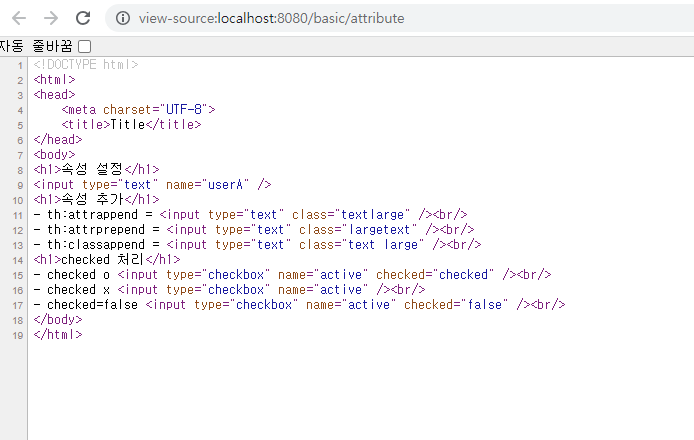Click the closing </head> tag
The image size is (694, 440).
[58, 140]
